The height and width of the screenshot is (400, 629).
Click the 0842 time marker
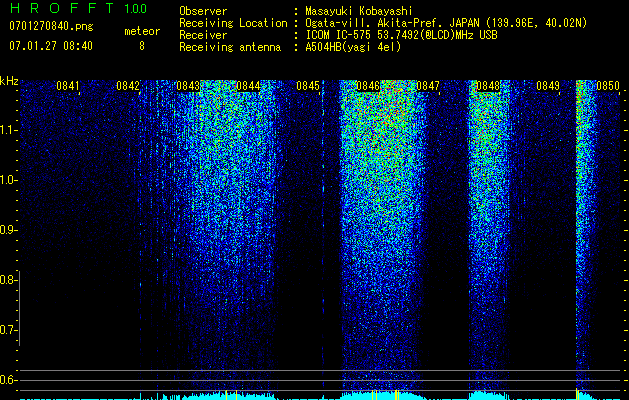pos(128,86)
